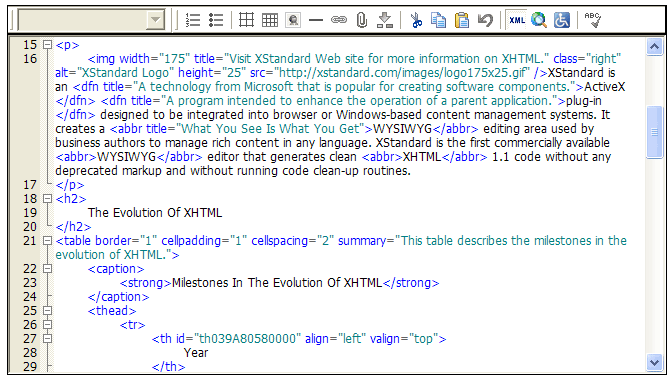Click 'What You See Is What You Get' title
The height and width of the screenshot is (380, 672).
click(270, 129)
